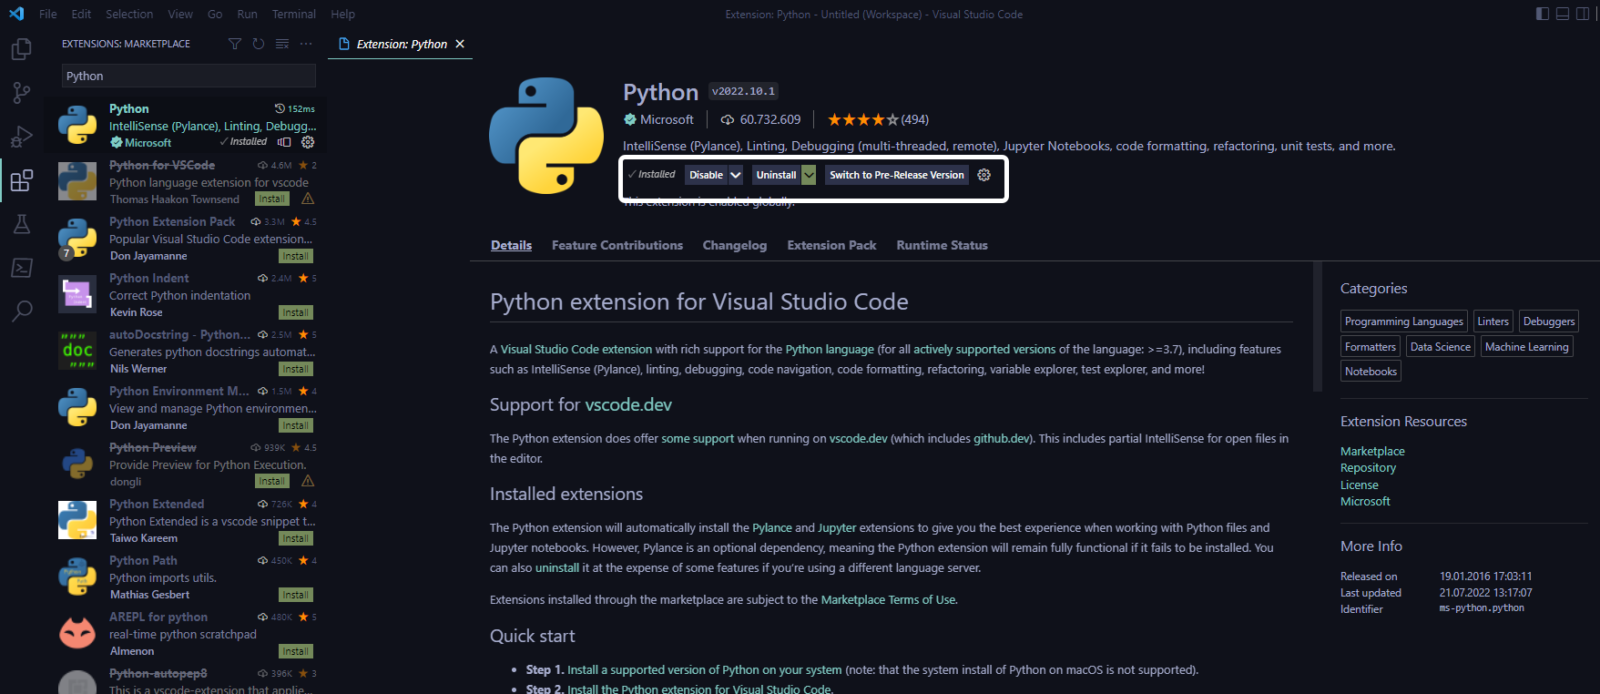Open the vscode.dev heading link
The height and width of the screenshot is (694, 1600).
click(x=628, y=405)
